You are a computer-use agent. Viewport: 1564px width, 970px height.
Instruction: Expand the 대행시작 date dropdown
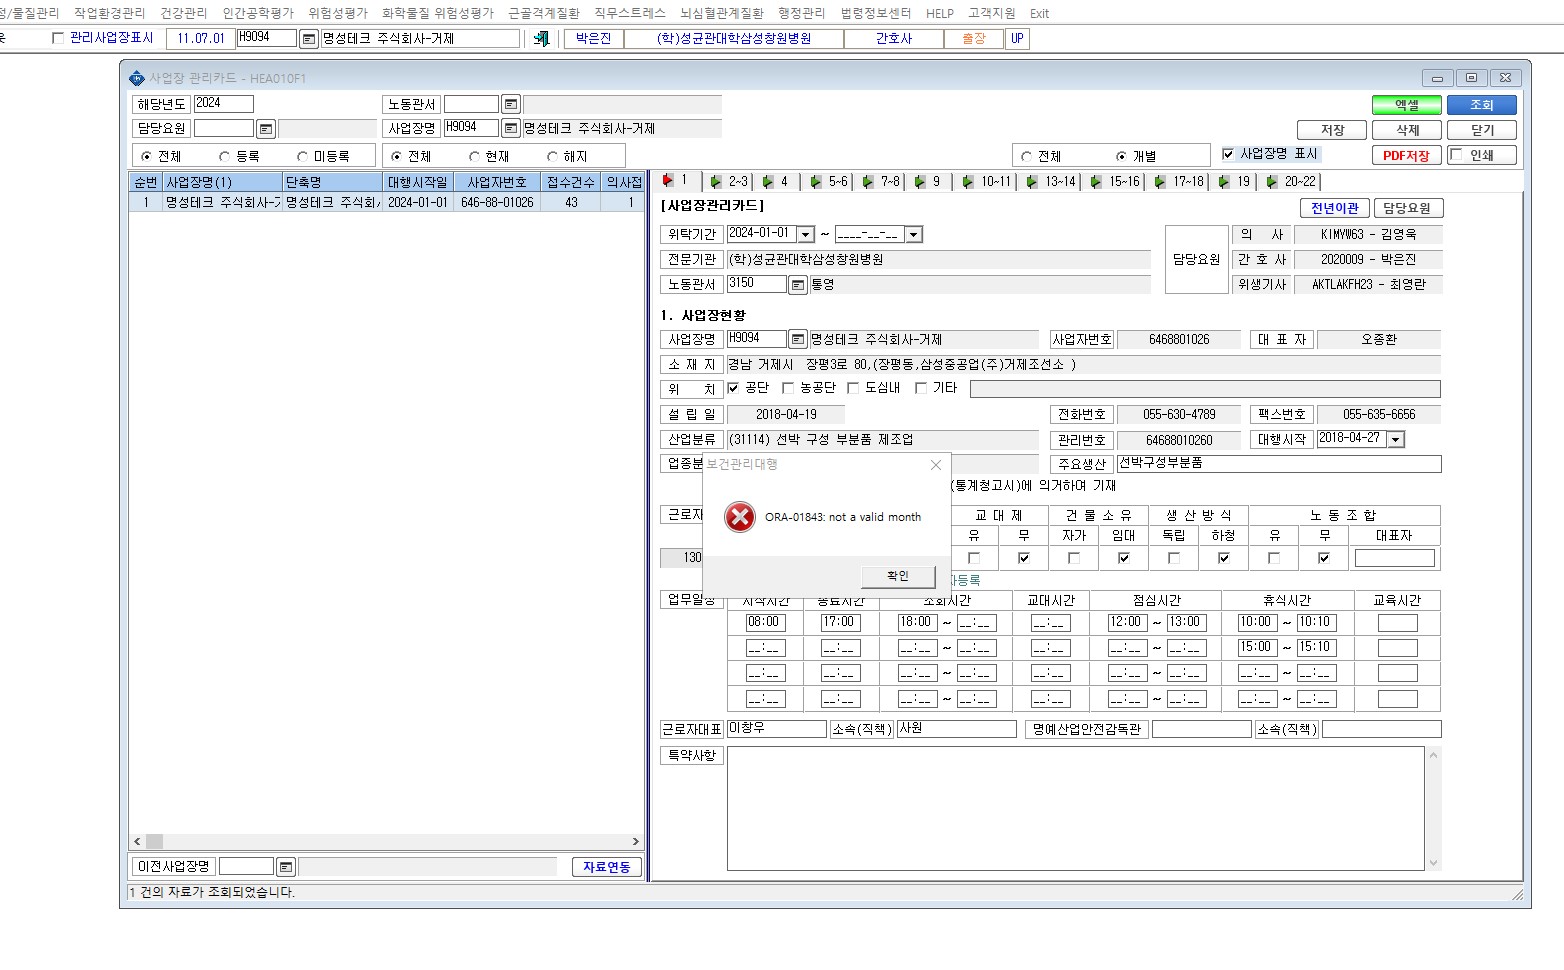click(x=1396, y=439)
